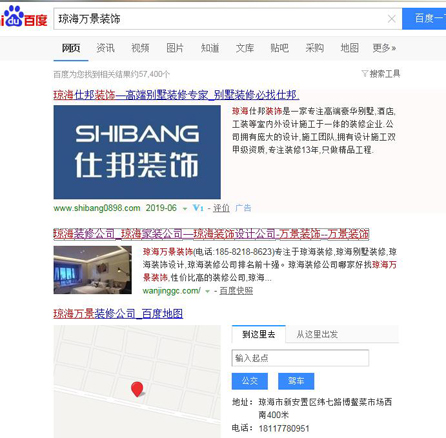Click the 驾车 route button
This screenshot has height=438, width=446.
[296, 381]
